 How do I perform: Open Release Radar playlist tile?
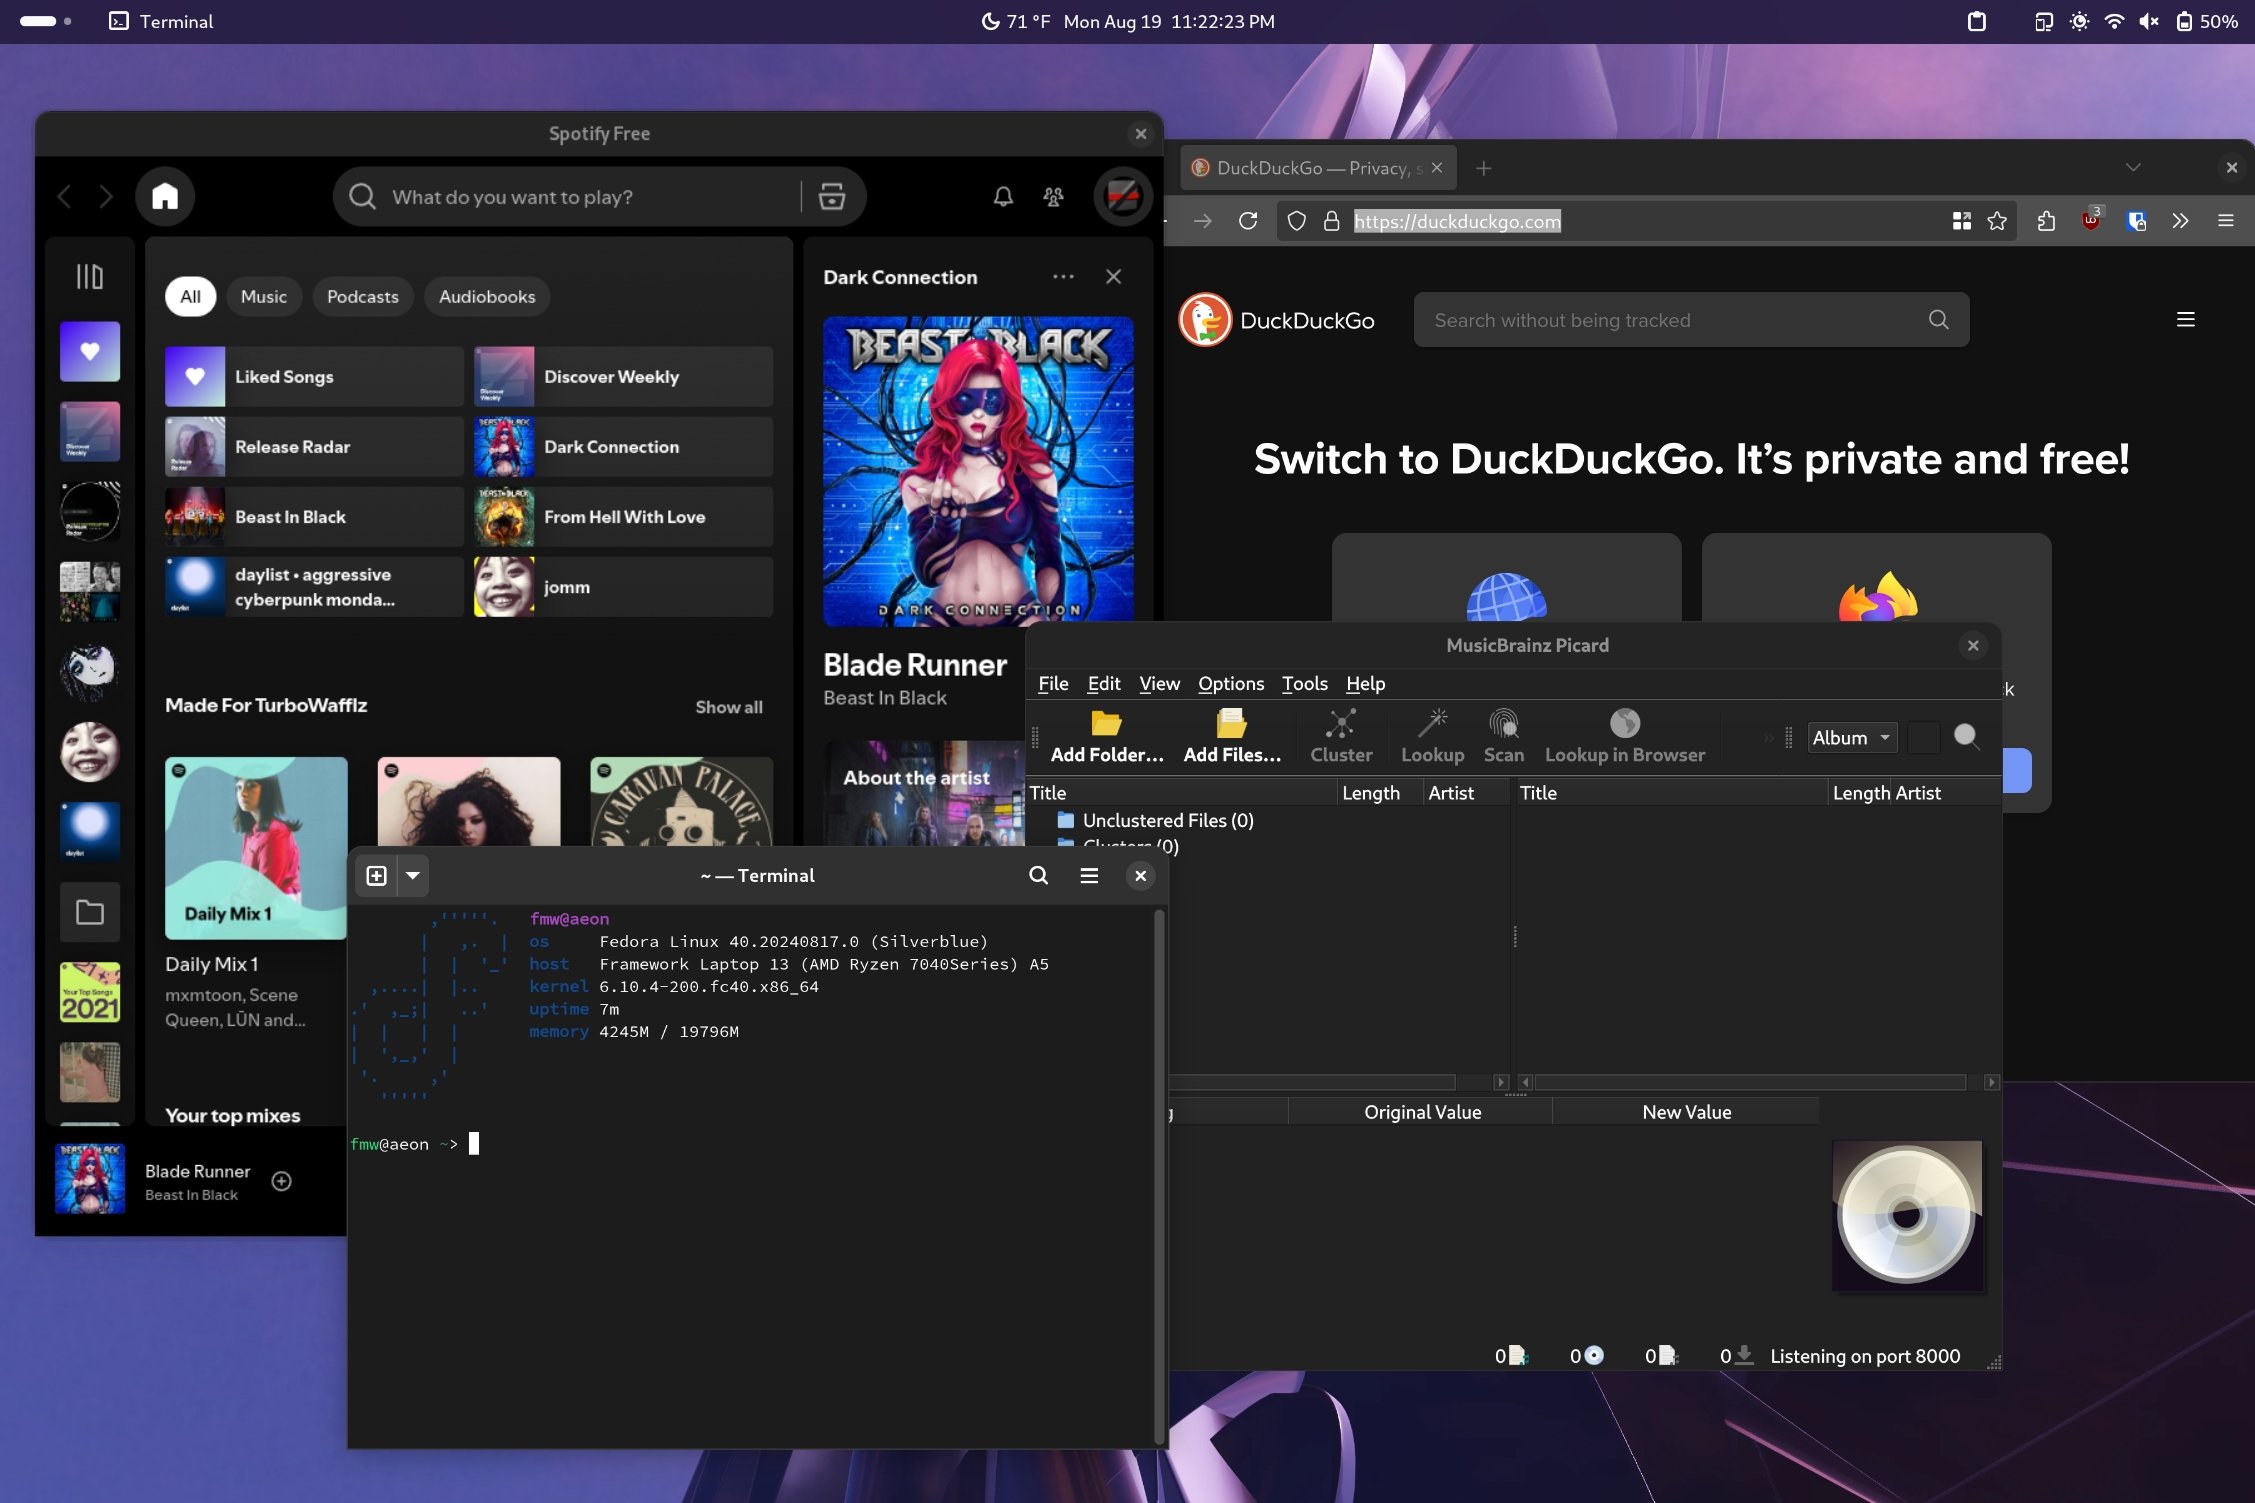[x=314, y=446]
